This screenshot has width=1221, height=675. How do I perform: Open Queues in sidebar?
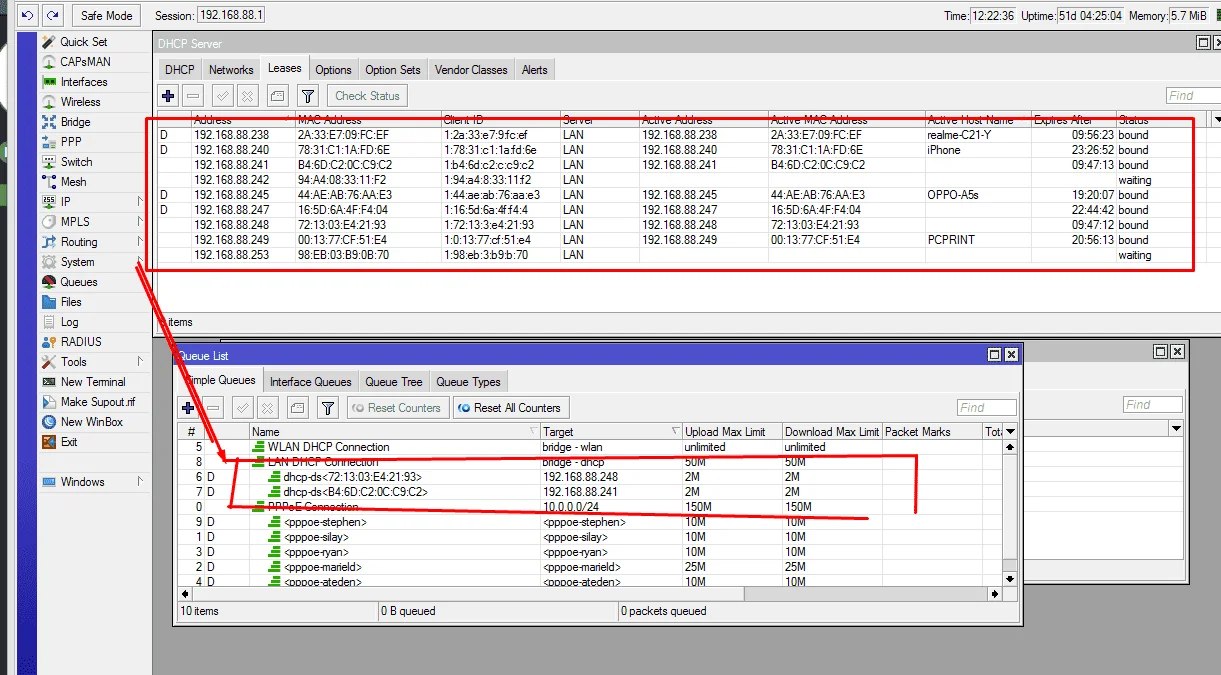pyautogui.click(x=79, y=282)
